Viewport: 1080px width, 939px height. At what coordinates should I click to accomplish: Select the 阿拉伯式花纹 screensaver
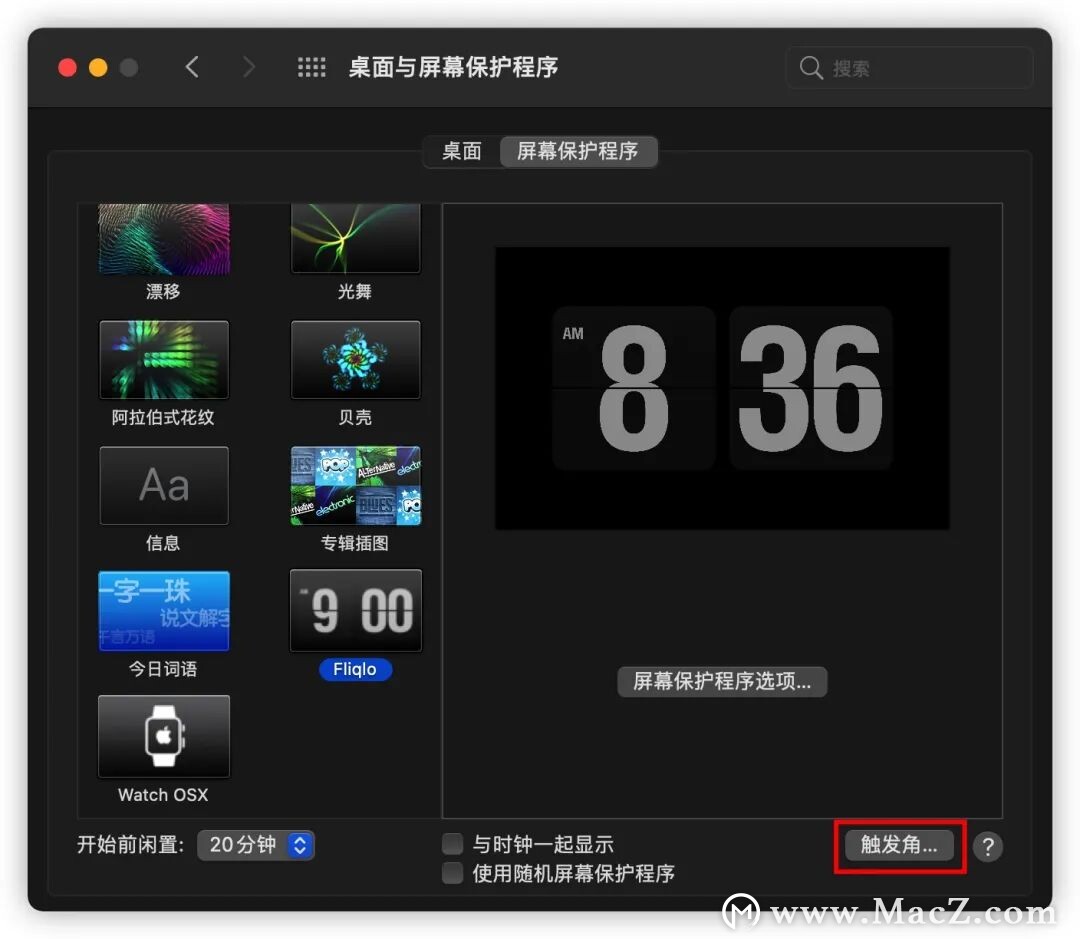[x=163, y=360]
